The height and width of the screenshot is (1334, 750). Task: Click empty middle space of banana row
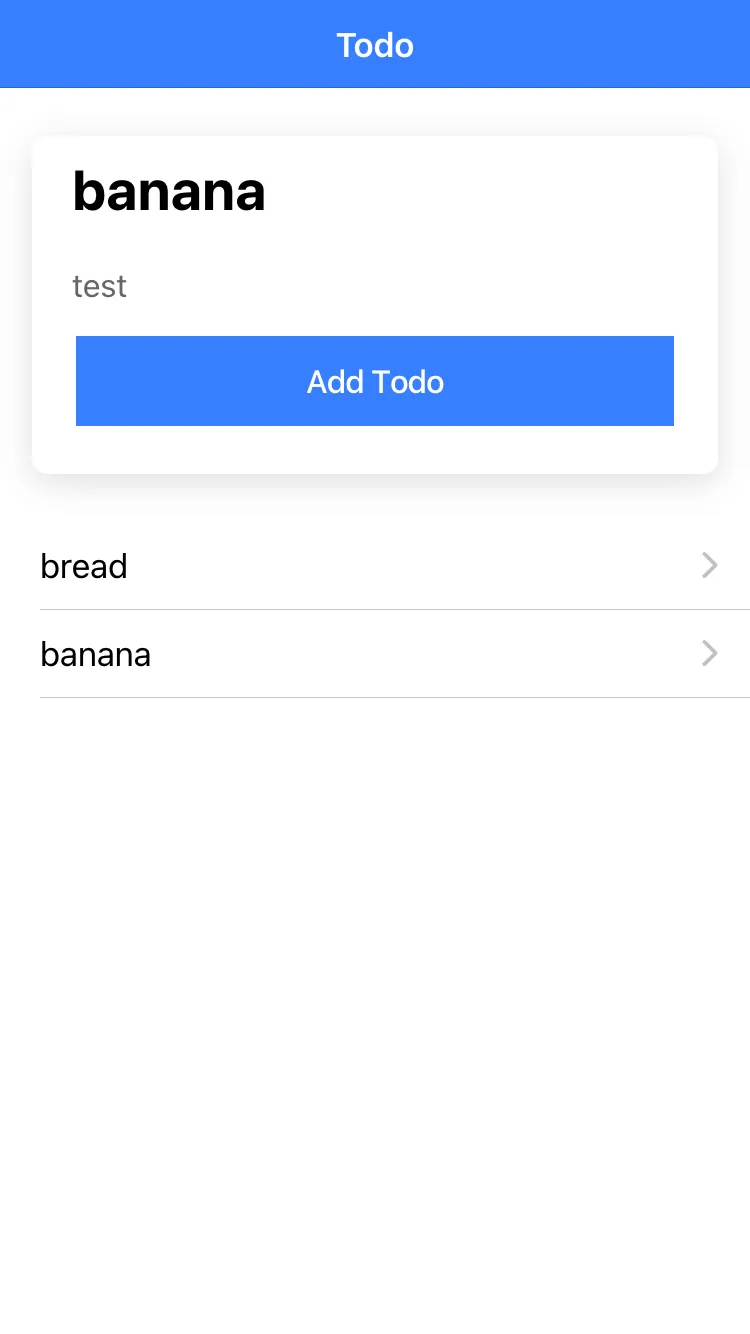[x=400, y=654]
